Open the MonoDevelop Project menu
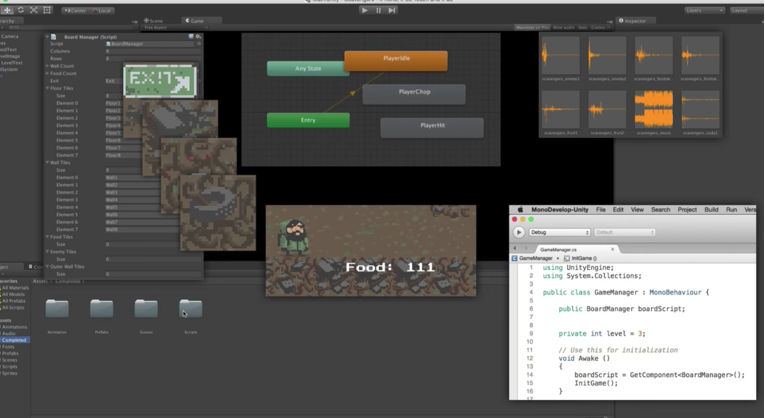Image resolution: width=765 pixels, height=418 pixels. click(687, 210)
